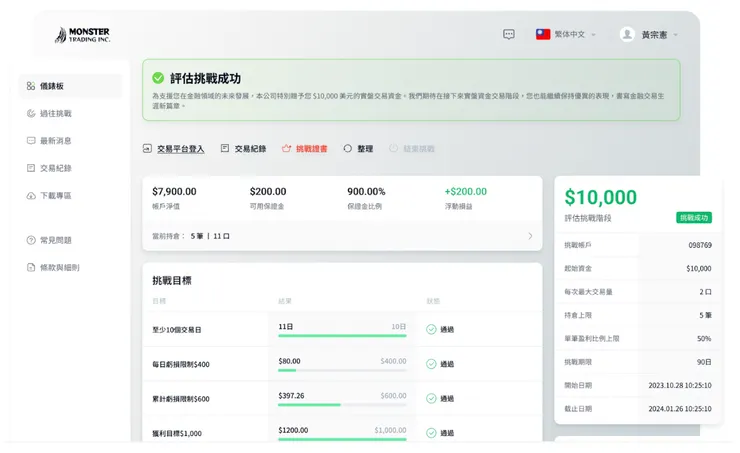
Task: Click the 至少10個交易日 goal row label
Action: tap(177, 330)
